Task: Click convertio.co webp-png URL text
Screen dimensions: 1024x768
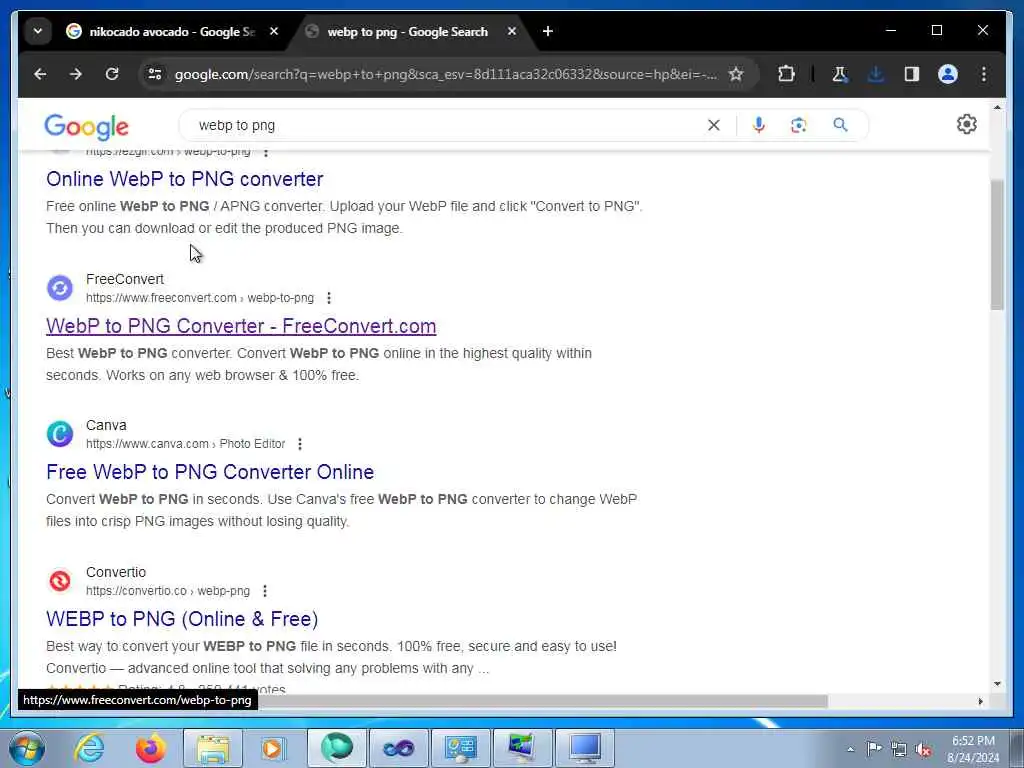Action: pyautogui.click(x=168, y=591)
